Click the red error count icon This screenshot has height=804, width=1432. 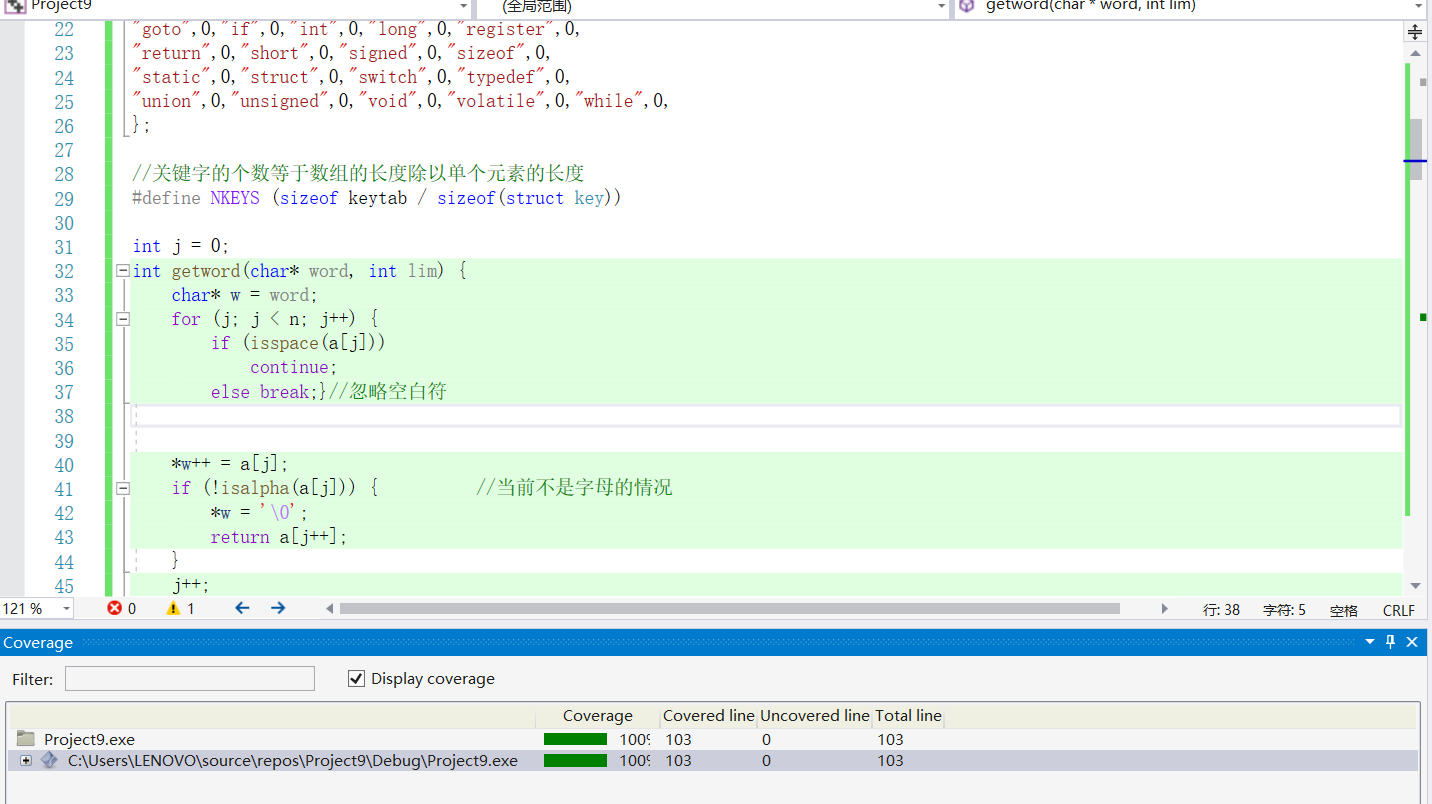[x=115, y=609]
